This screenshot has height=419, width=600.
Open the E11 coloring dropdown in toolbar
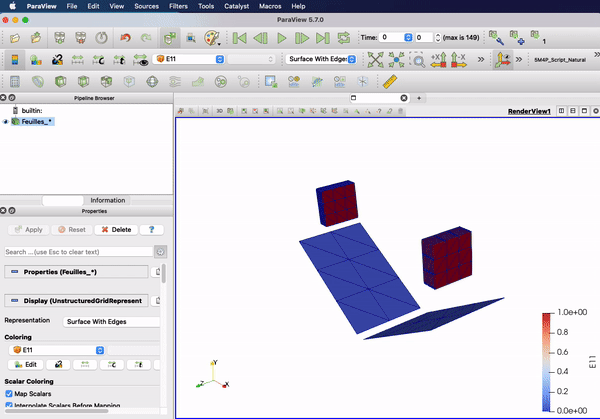coord(188,59)
